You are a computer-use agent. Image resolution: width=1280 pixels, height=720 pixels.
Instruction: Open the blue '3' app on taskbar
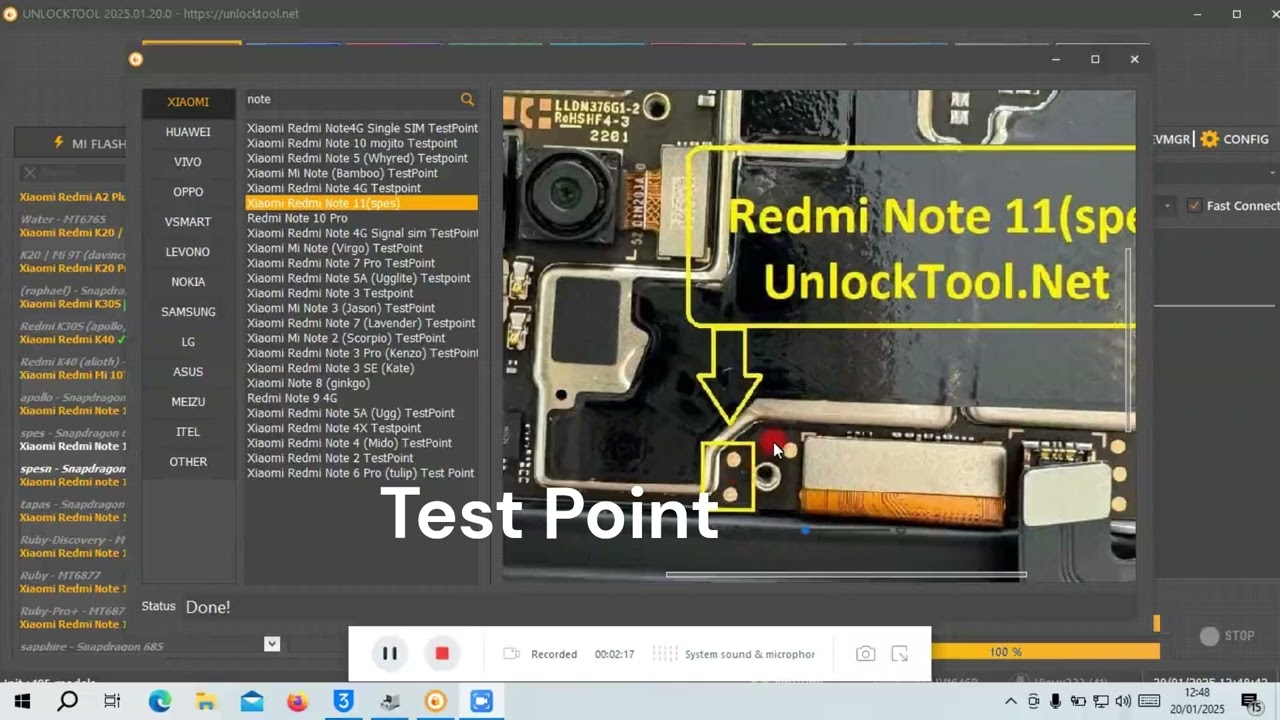(x=343, y=702)
